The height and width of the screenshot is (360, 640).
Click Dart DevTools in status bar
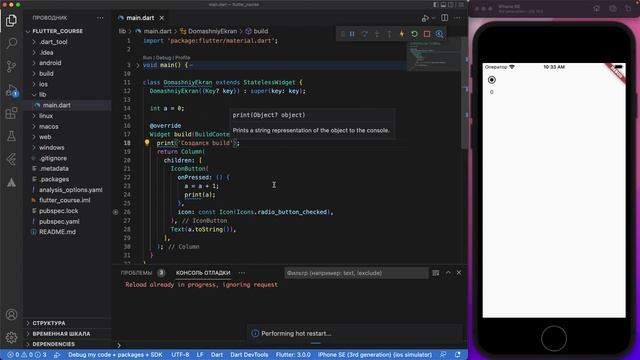coord(249,355)
